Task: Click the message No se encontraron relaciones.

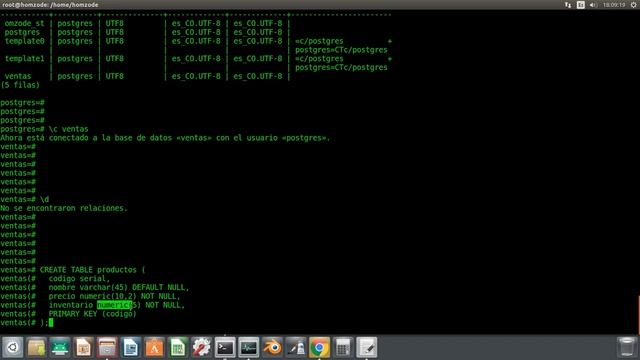Action: [x=64, y=208]
